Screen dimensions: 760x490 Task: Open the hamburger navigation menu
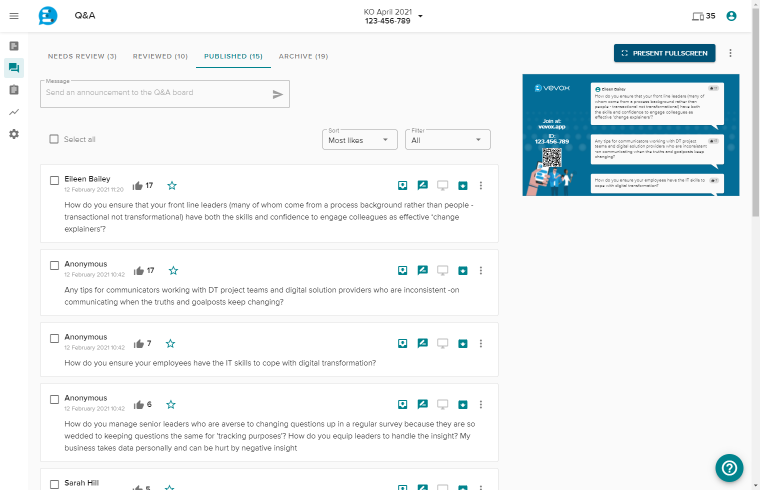pos(14,16)
